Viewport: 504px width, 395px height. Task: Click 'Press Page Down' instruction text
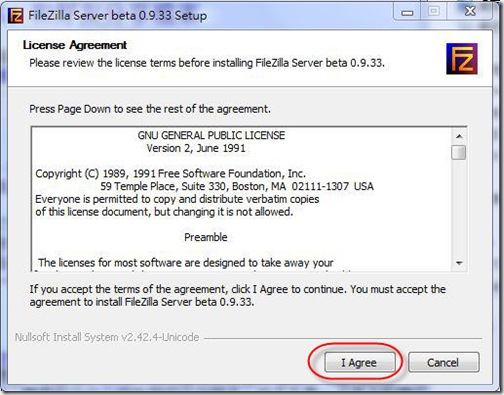[150, 109]
